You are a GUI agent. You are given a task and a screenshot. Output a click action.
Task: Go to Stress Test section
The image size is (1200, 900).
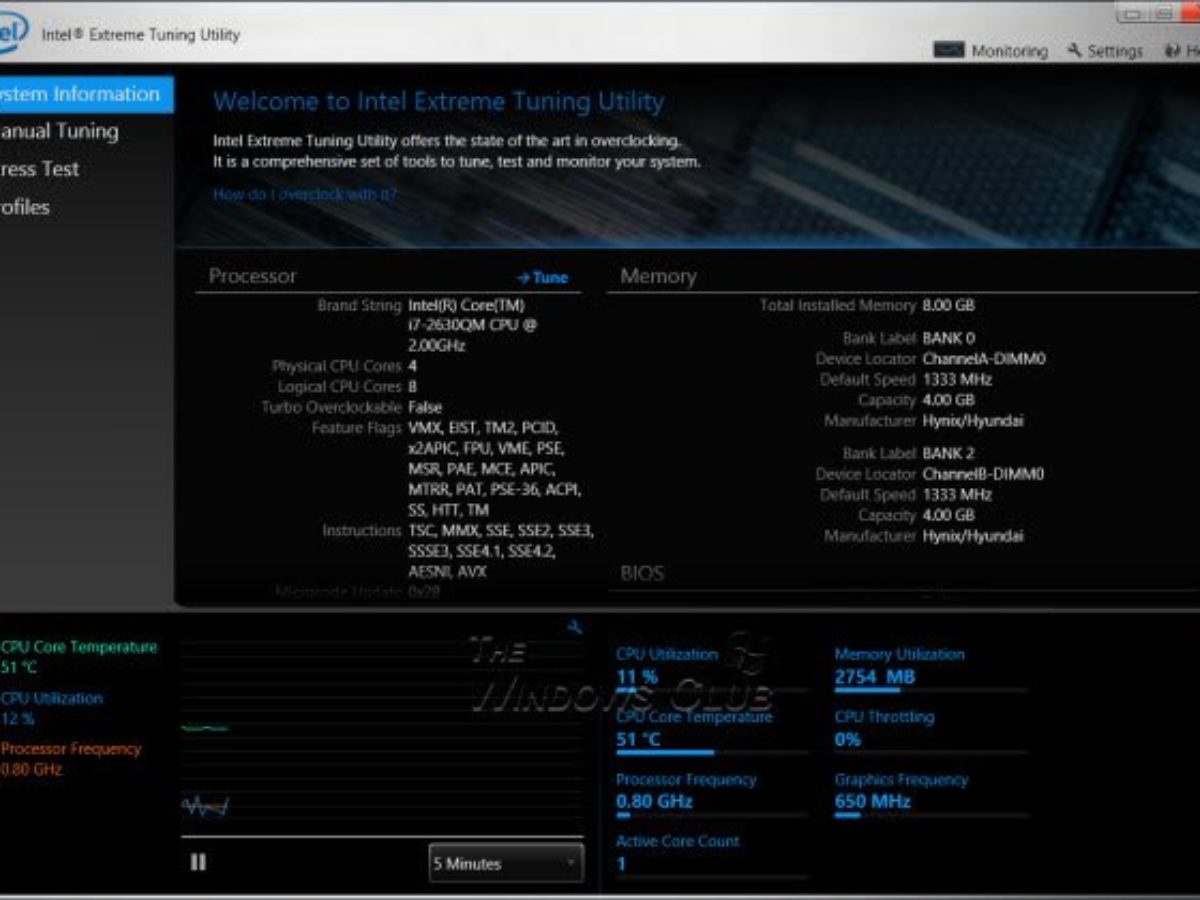[40, 169]
